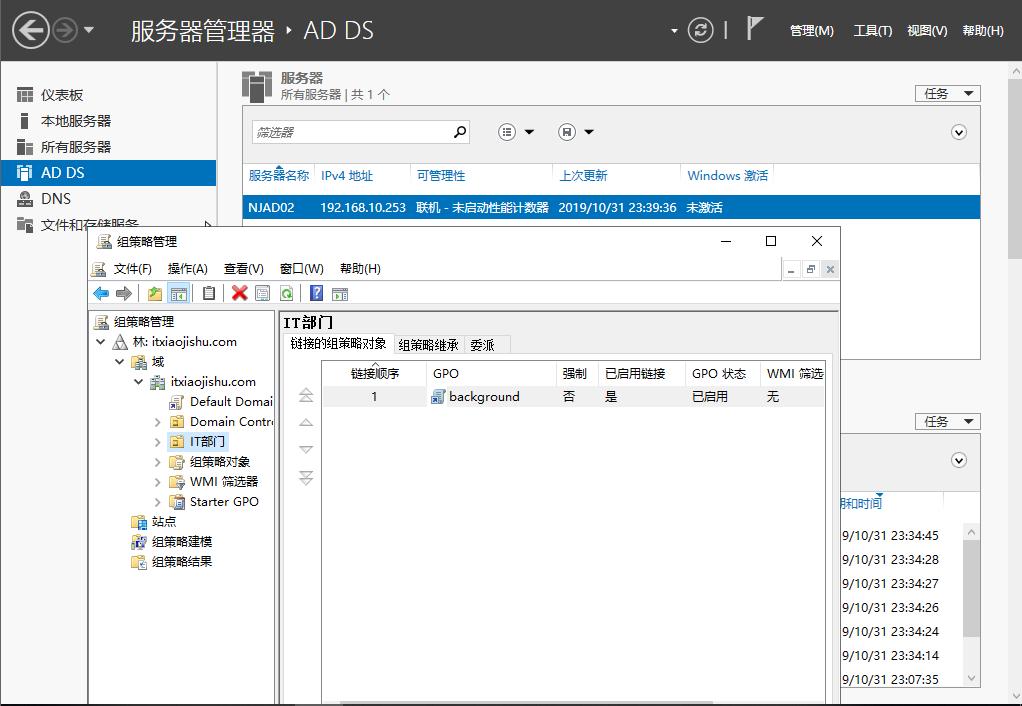Collapse the itxiaojishu.com domain node
Screen dimensions: 1022x706
140,381
